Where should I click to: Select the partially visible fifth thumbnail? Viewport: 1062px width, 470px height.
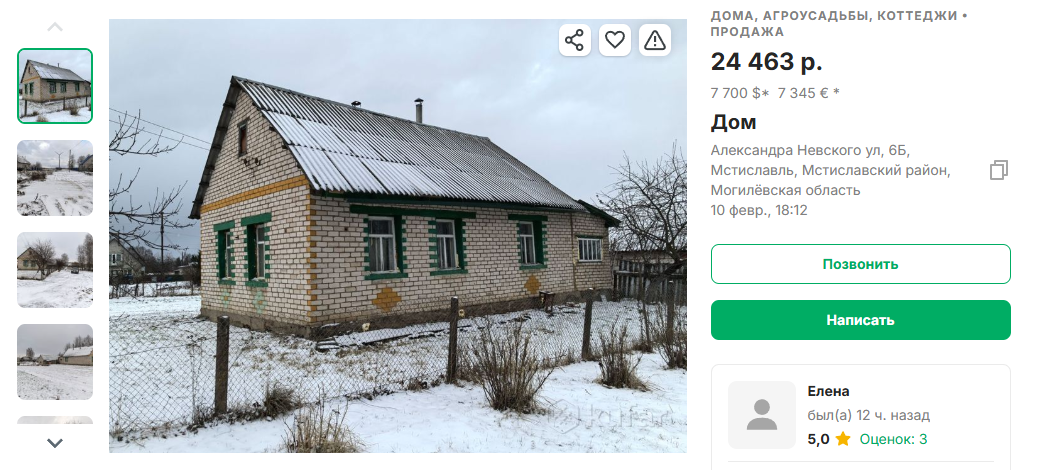(x=55, y=420)
